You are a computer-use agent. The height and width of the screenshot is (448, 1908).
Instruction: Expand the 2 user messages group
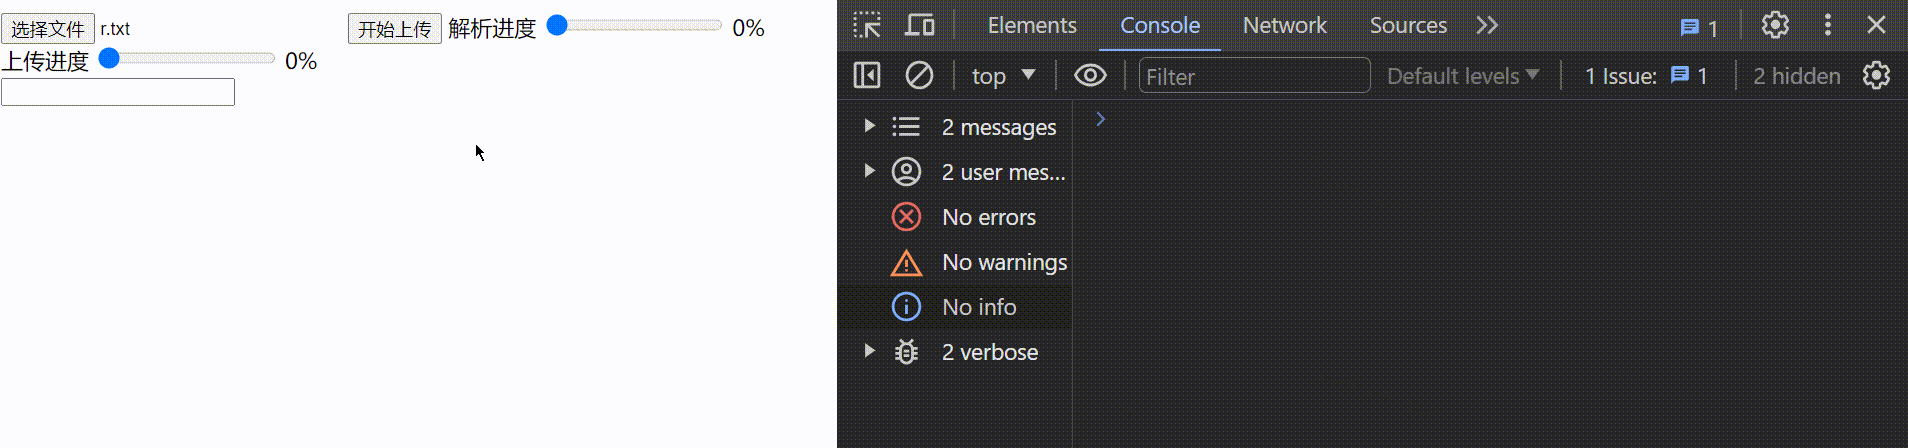(870, 171)
